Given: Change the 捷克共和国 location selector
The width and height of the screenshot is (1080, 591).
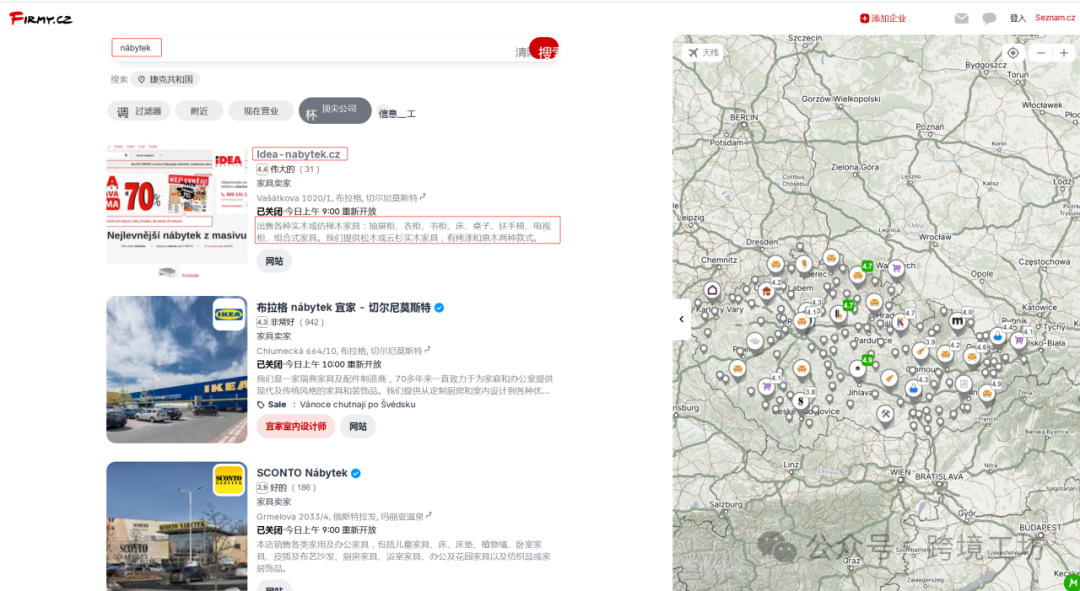Looking at the screenshot, I should 166,79.
